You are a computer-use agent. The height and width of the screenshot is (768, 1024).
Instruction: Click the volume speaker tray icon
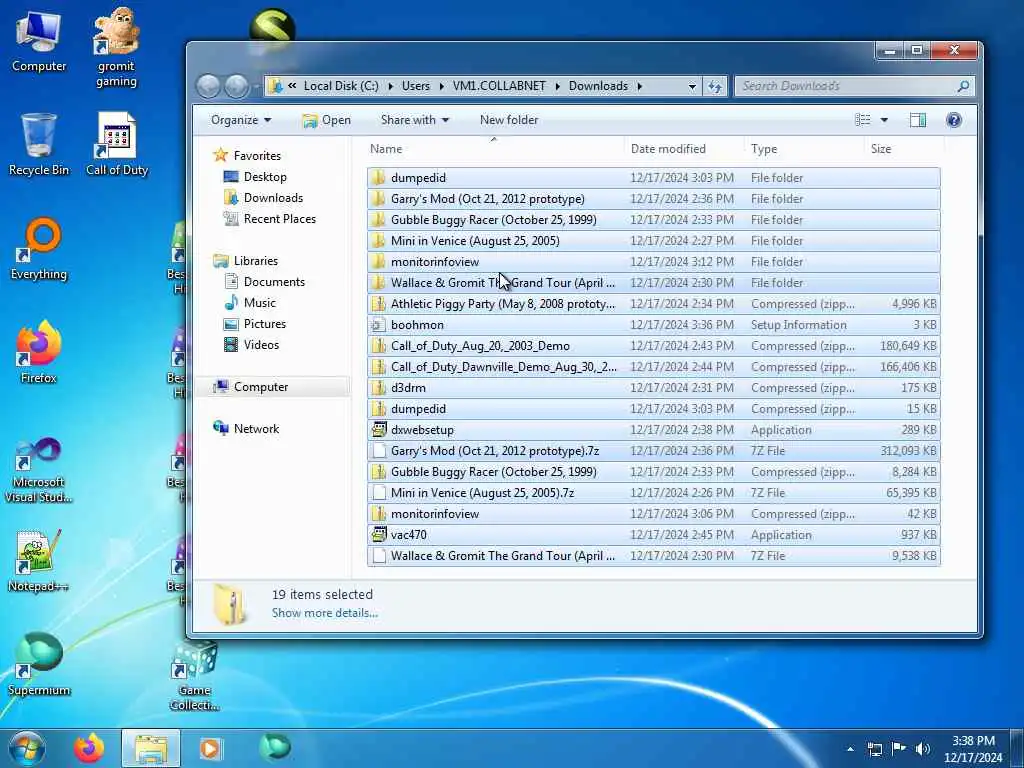click(922, 749)
